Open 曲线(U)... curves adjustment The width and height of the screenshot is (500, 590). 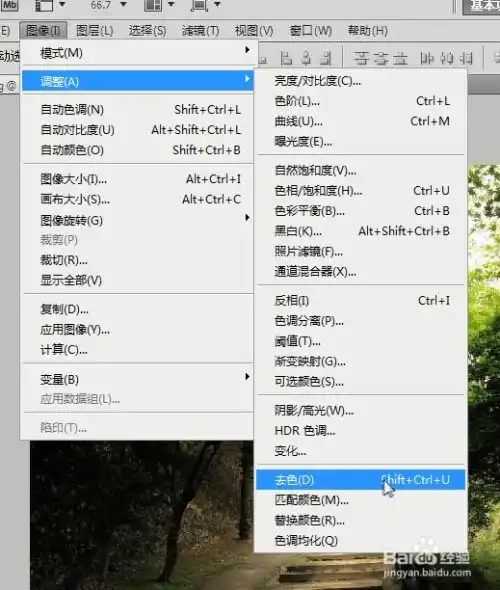coord(360,121)
